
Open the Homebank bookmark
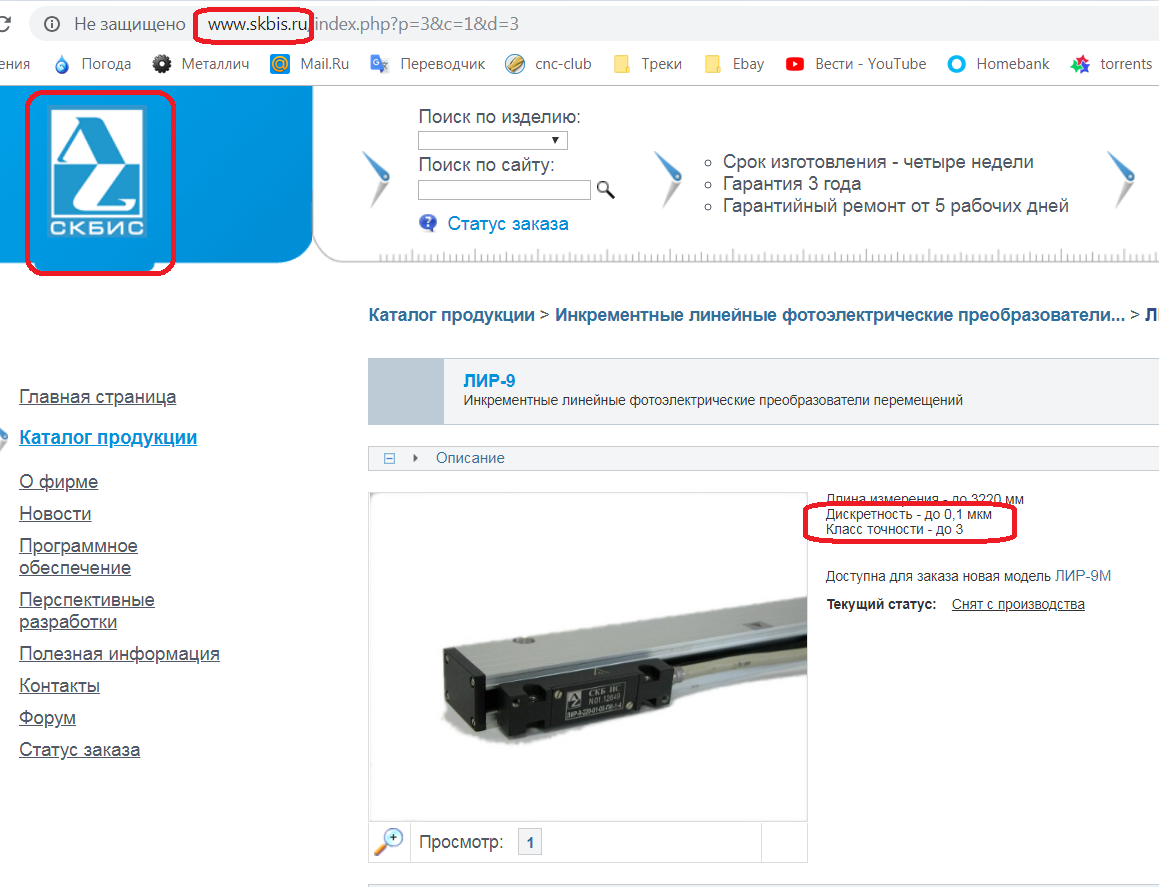998,64
